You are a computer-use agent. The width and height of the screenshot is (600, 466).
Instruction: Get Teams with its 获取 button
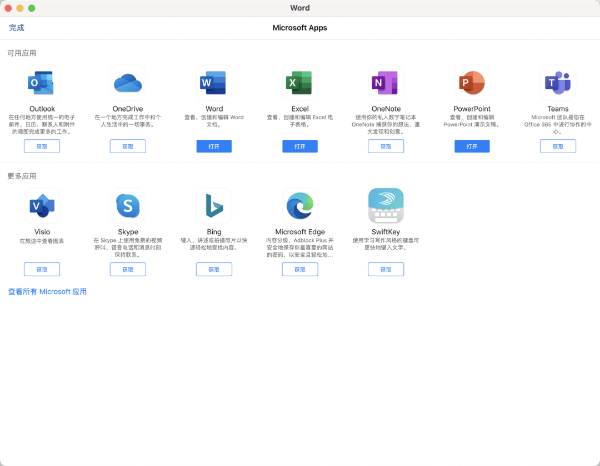[x=558, y=146]
